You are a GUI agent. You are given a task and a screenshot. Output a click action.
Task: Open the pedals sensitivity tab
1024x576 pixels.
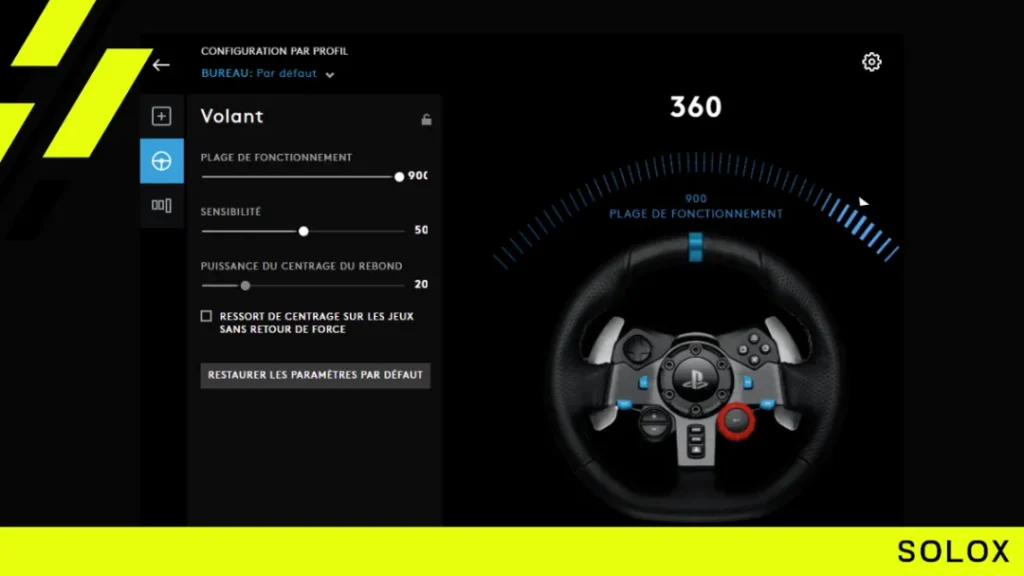(161, 206)
